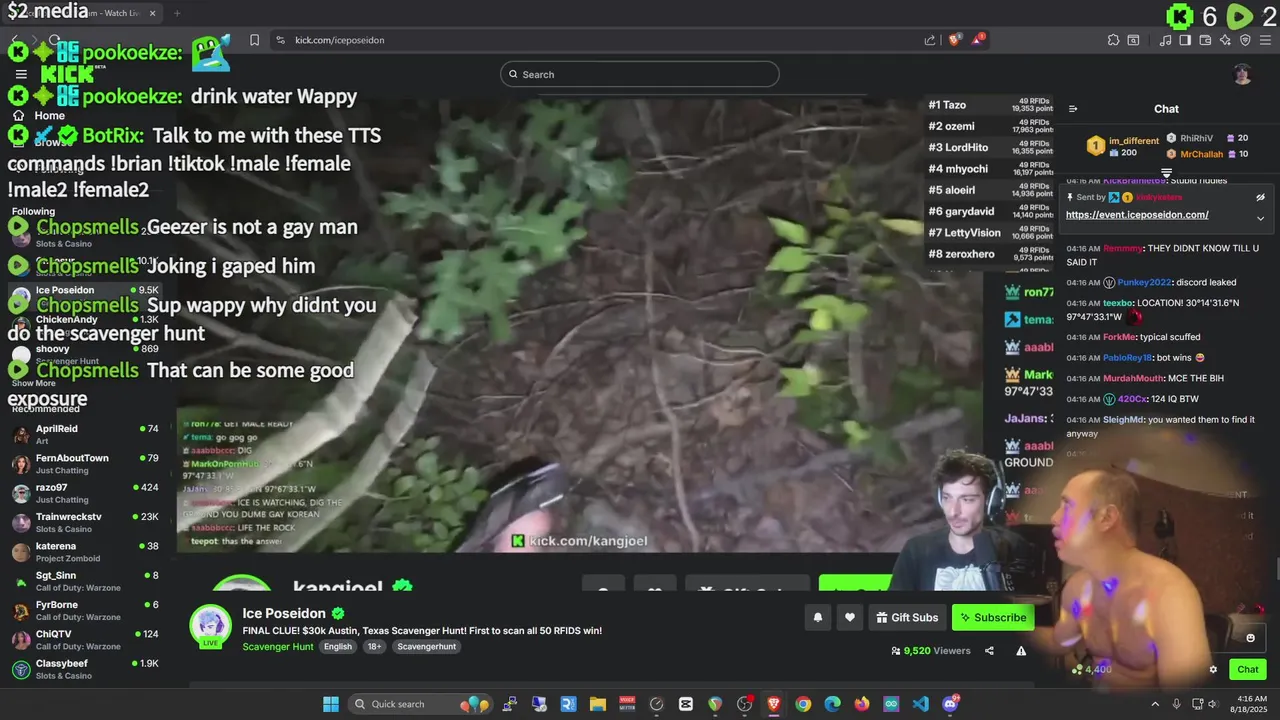The width and height of the screenshot is (1280, 720).
Task: Open the Brave Shields lion icon
Action: click(954, 40)
